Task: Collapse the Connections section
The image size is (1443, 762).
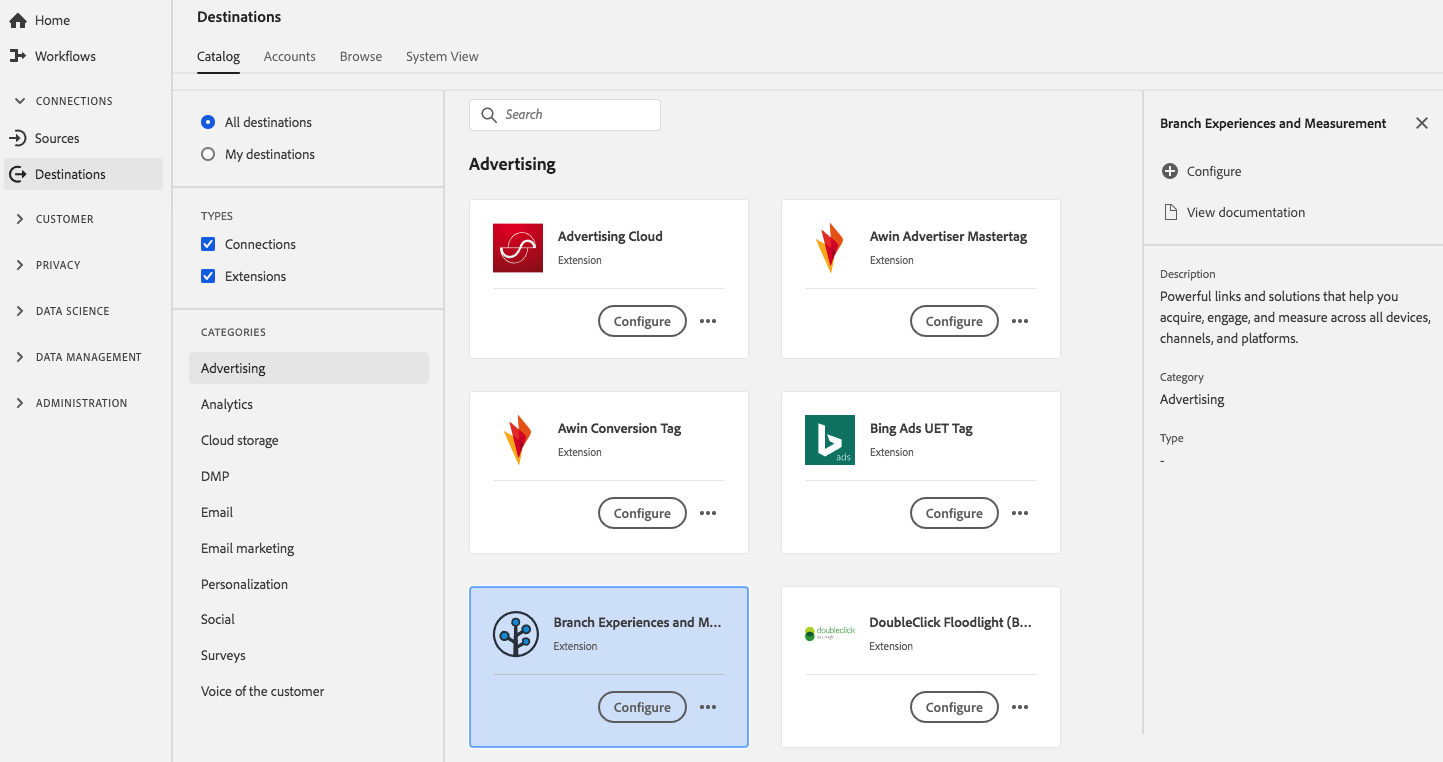Action: 20,101
